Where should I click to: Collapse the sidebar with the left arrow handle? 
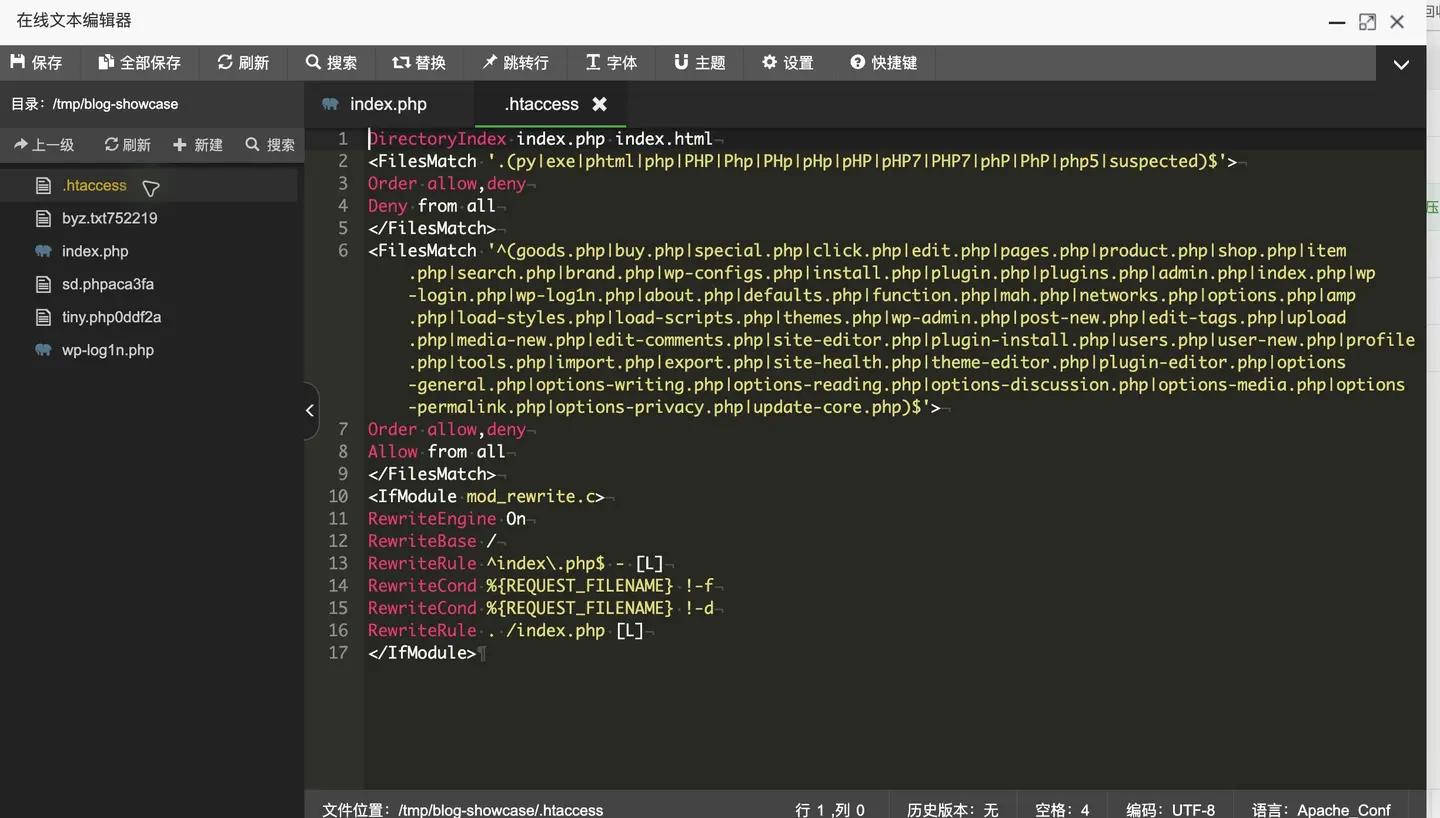click(310, 410)
